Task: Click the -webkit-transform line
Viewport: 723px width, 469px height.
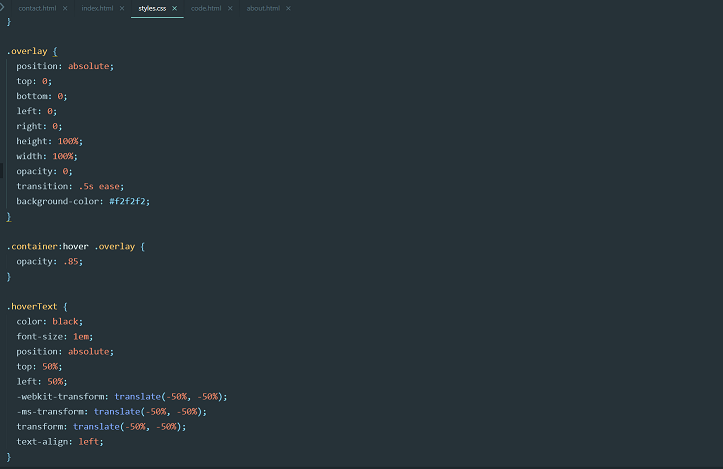Action: [x=122, y=397]
